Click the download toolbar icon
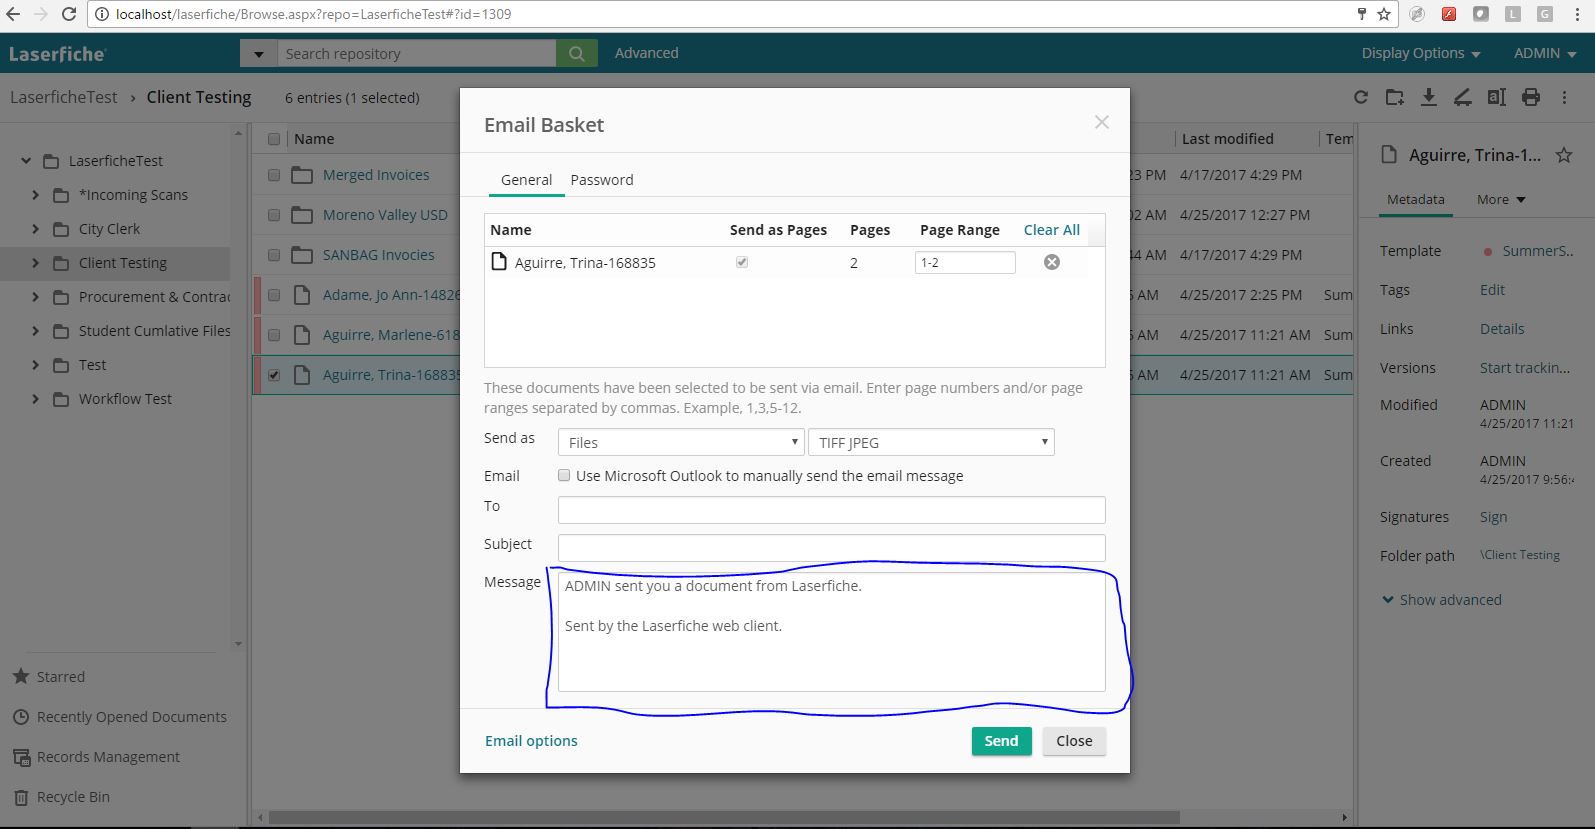This screenshot has height=829, width=1595. tap(1429, 97)
